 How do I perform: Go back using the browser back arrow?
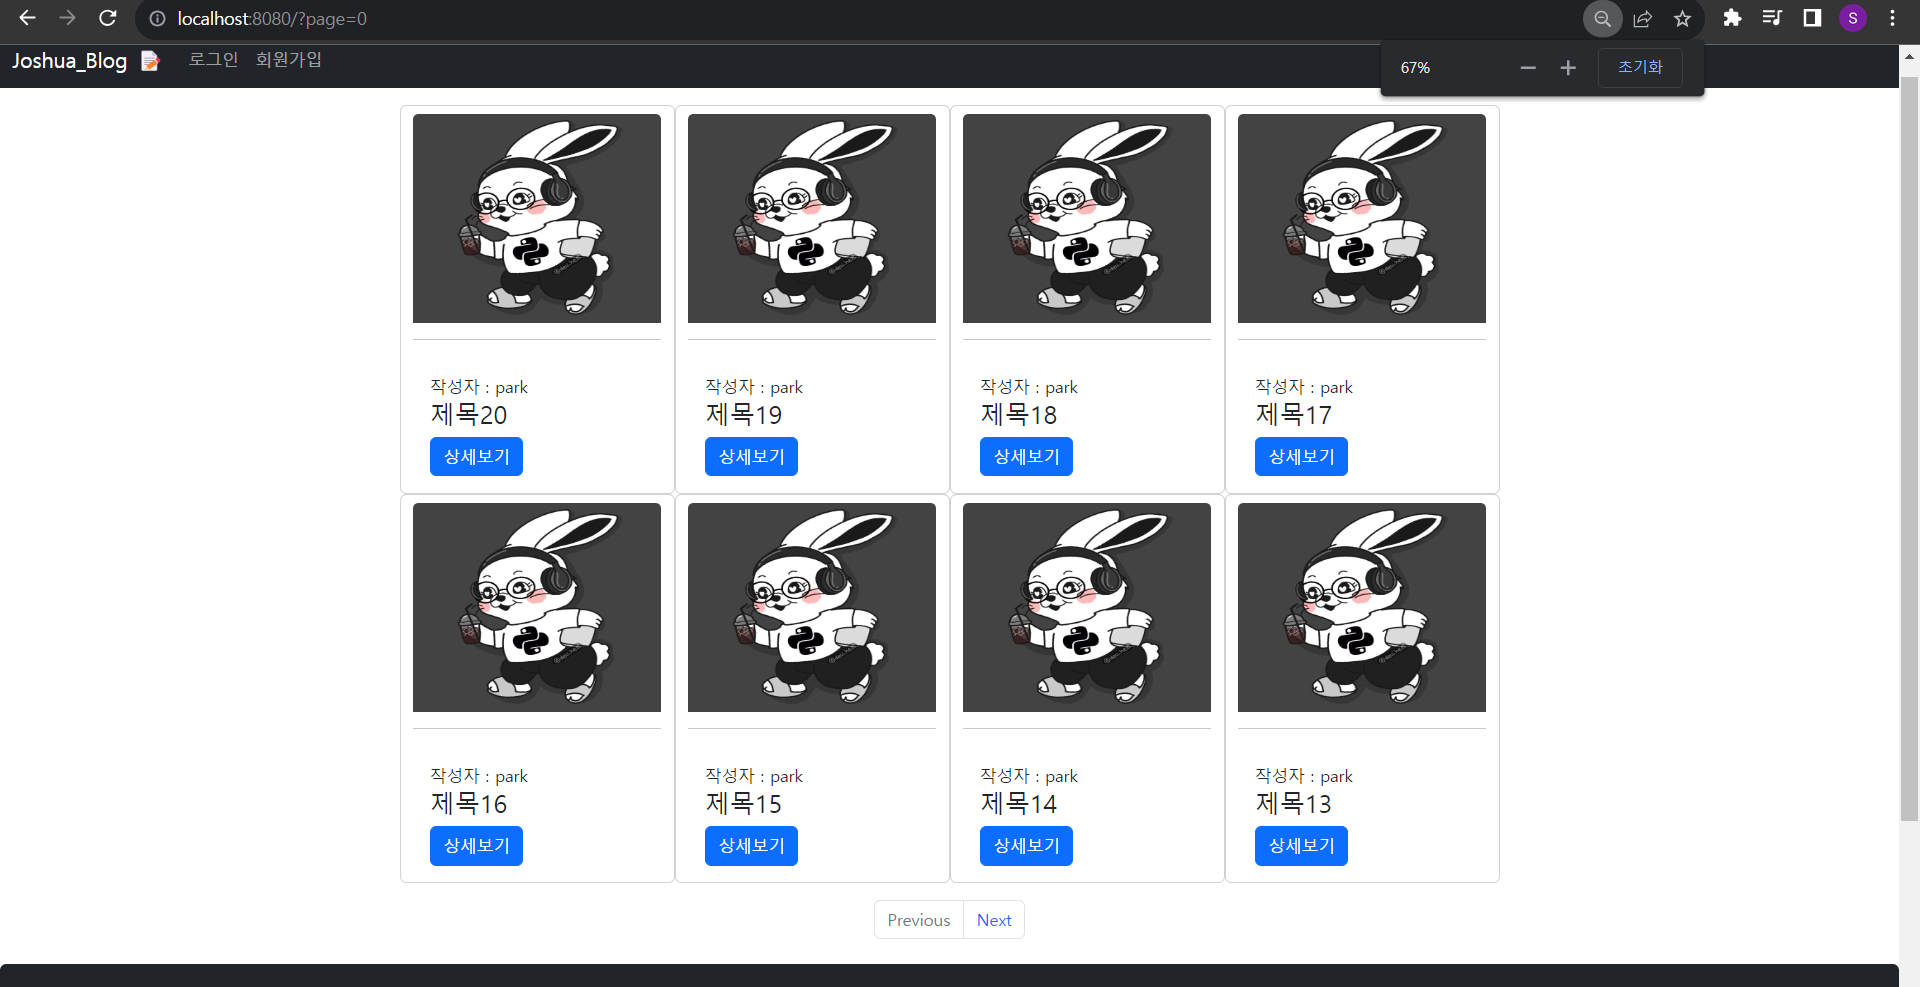tap(27, 18)
